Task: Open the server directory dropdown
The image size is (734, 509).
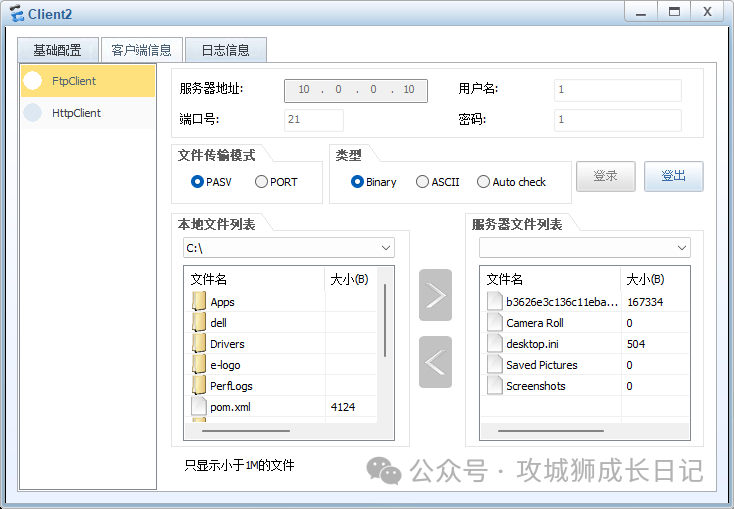Action: click(x=585, y=248)
